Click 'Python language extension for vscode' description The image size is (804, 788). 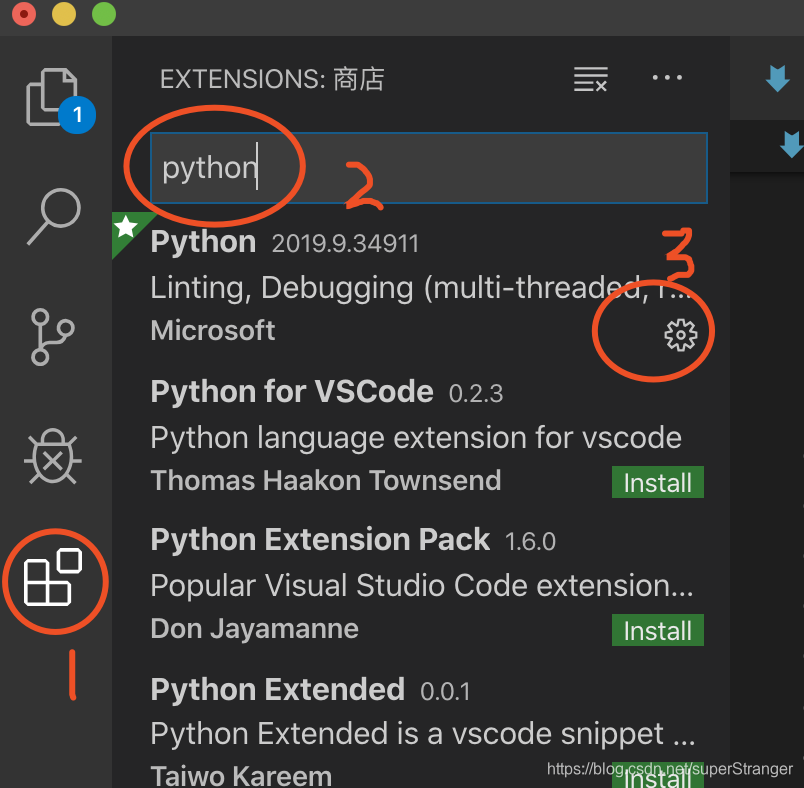(416, 438)
